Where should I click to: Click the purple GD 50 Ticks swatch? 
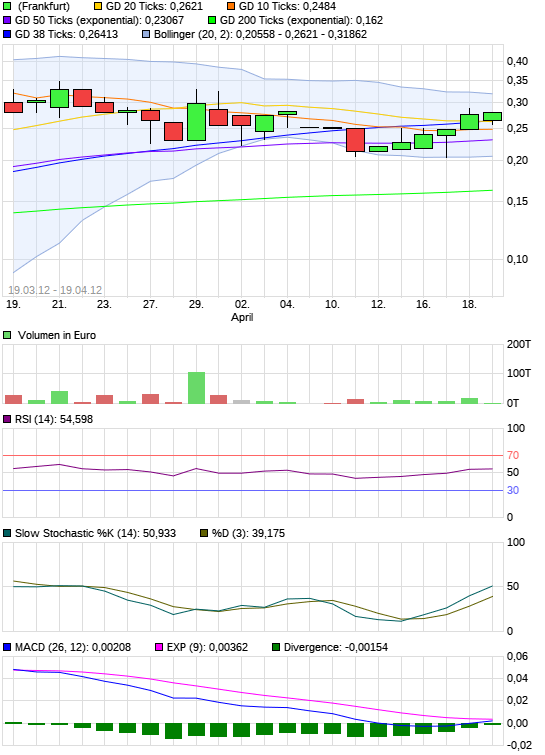click(x=7, y=21)
